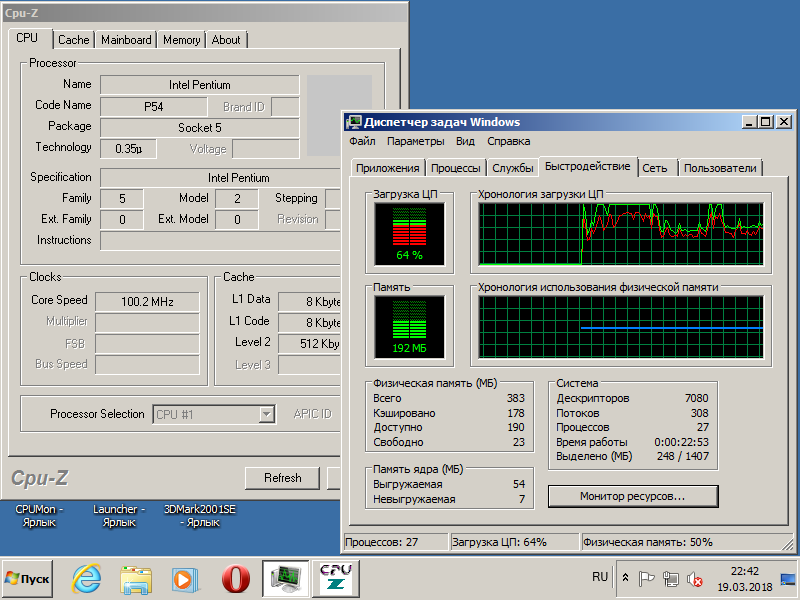Open Windows Explorer folder icon in taskbar

pyautogui.click(x=135, y=578)
